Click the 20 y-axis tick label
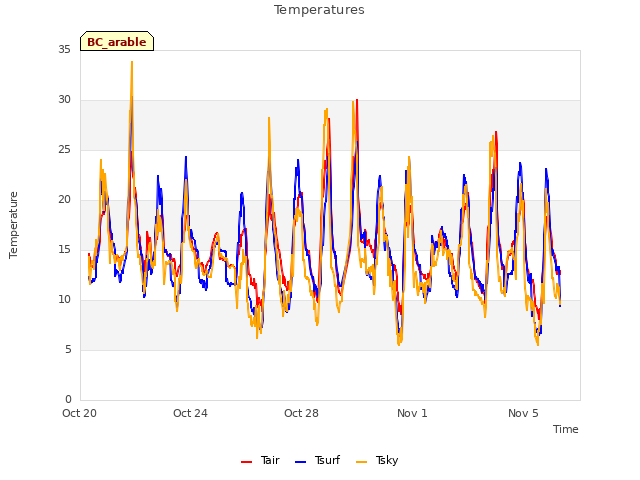The image size is (640, 480). [x=64, y=200]
